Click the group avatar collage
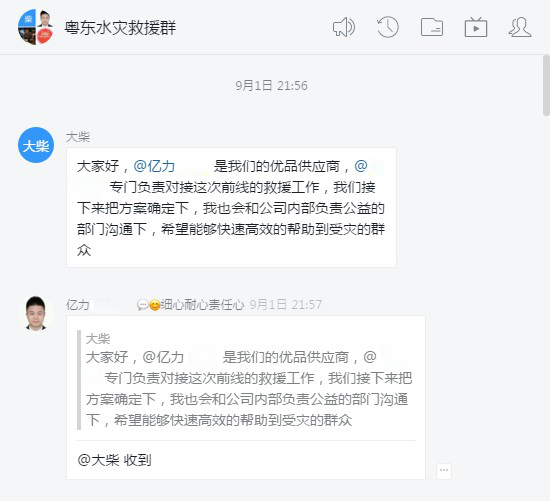The height and width of the screenshot is (501, 550). pyautogui.click(x=35, y=27)
